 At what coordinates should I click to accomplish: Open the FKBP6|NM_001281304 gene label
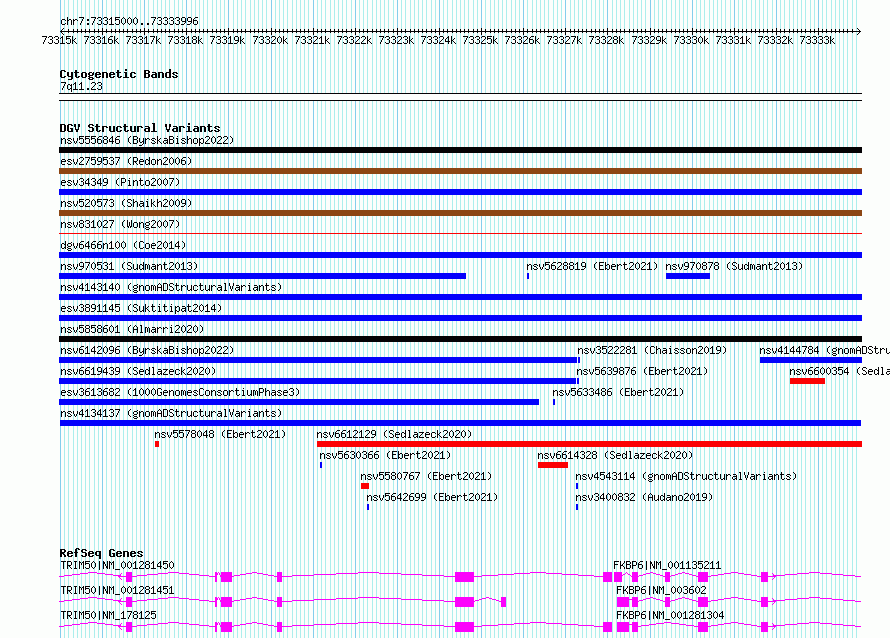coord(670,615)
